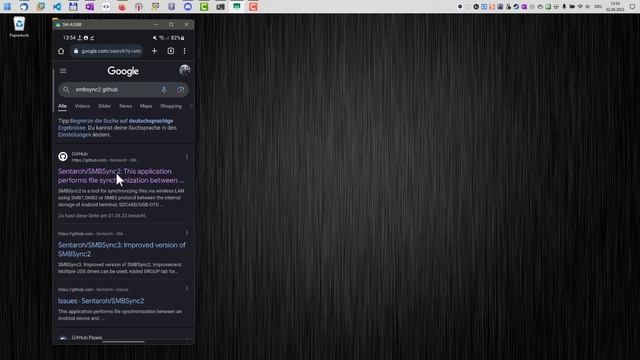Click the SM-A series window title icon
This screenshot has width=640, height=360.
pos(58,24)
